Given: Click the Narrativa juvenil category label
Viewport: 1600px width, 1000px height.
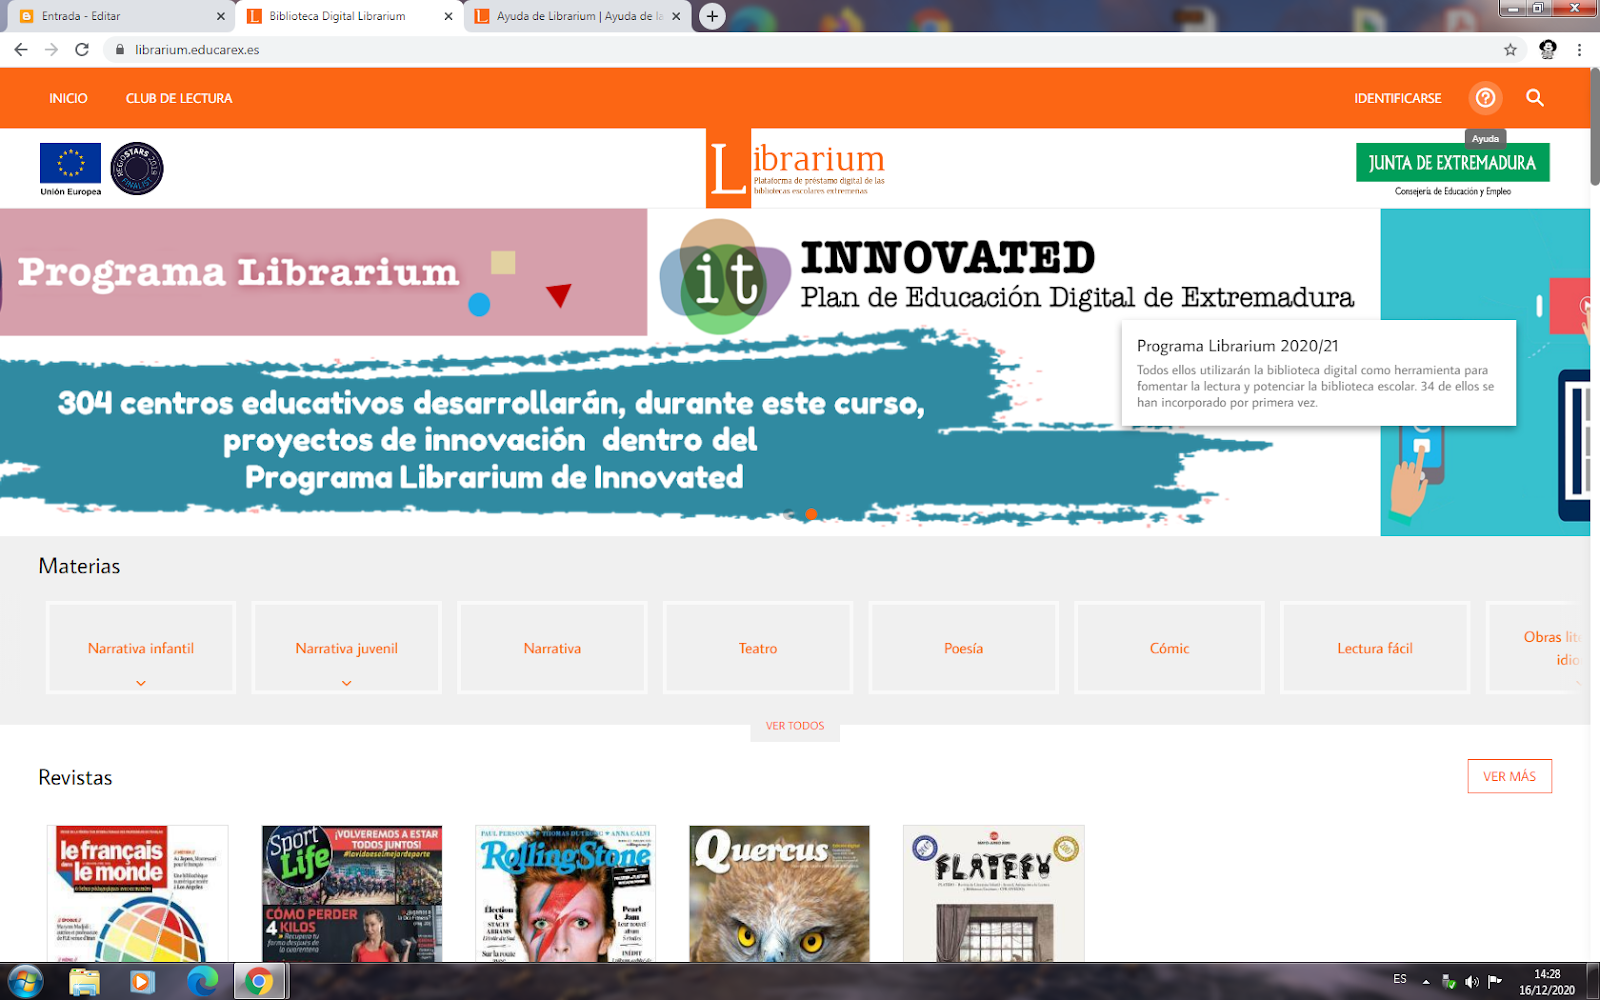Looking at the screenshot, I should 347,648.
